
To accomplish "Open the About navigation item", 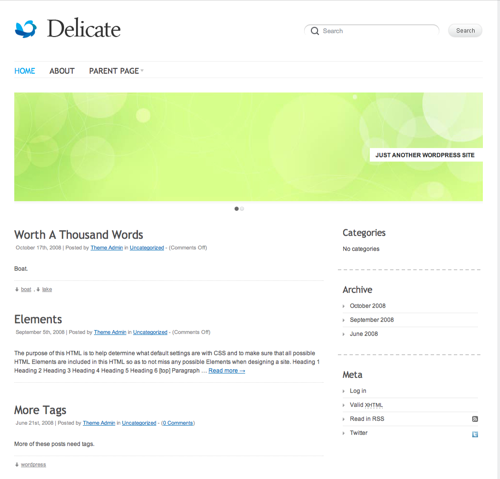I will click(x=62, y=71).
